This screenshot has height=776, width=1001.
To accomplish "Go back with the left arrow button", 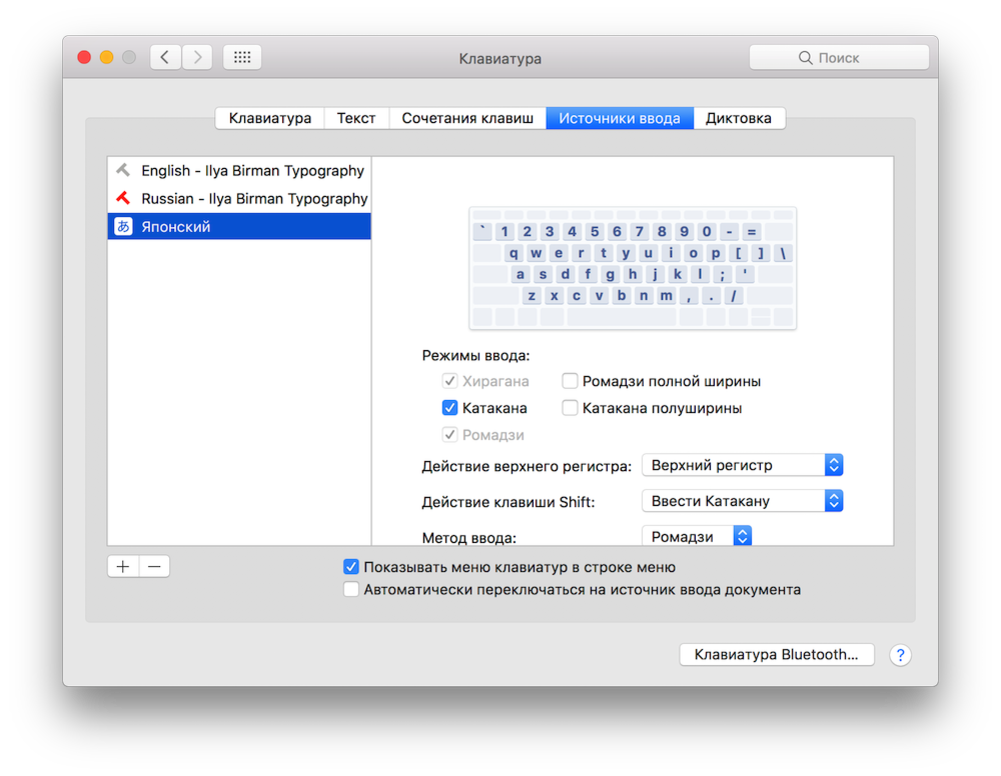I will coord(165,57).
